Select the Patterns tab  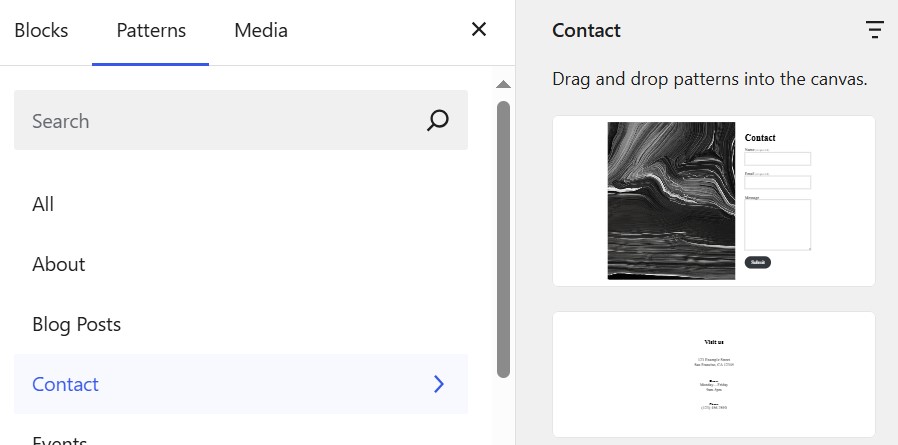pyautogui.click(x=151, y=30)
